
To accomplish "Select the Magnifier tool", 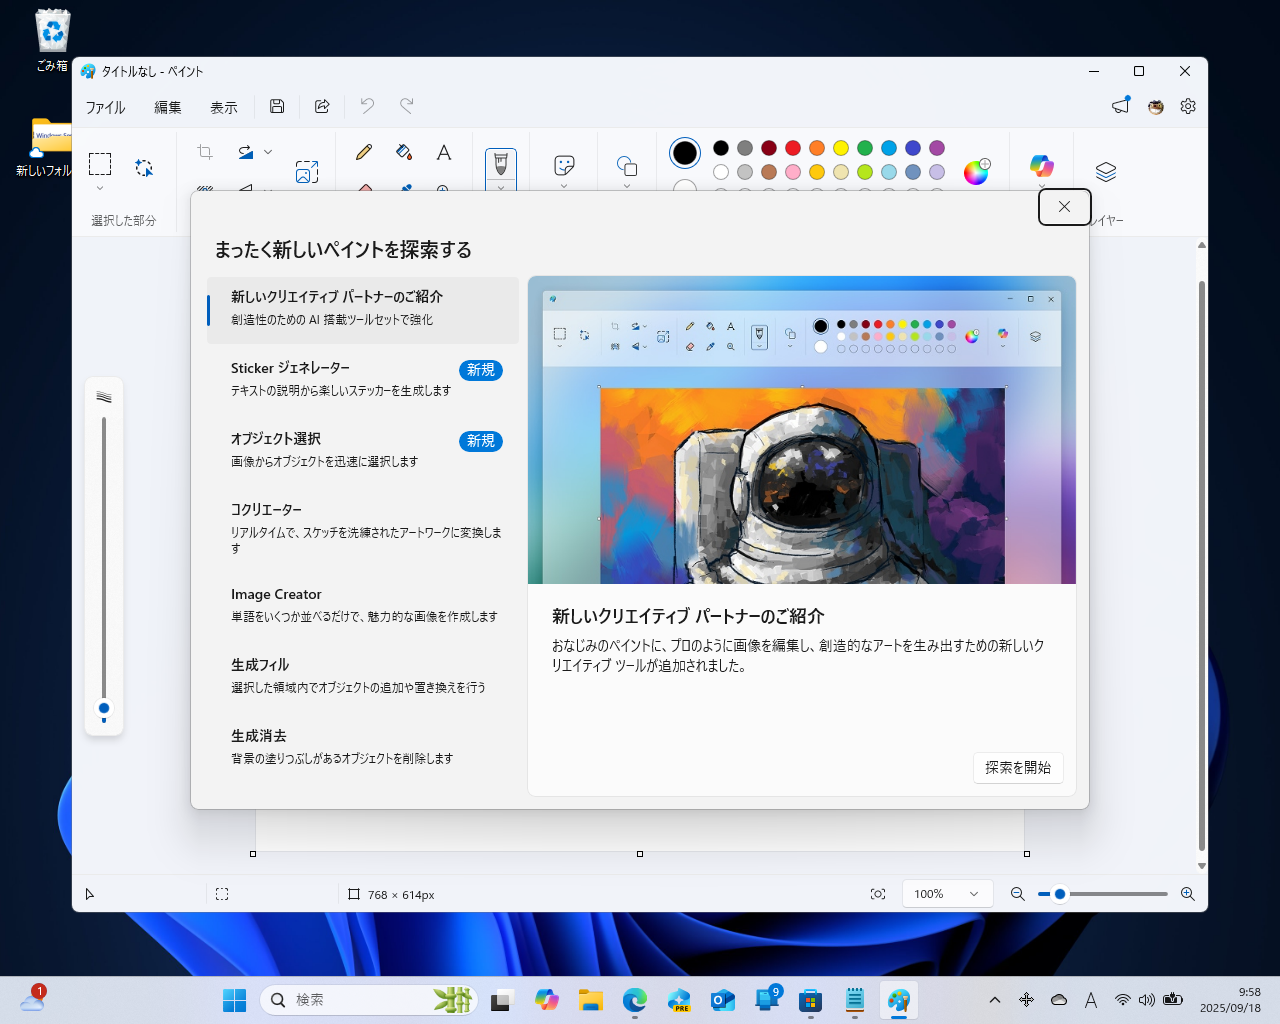I will 443,190.
